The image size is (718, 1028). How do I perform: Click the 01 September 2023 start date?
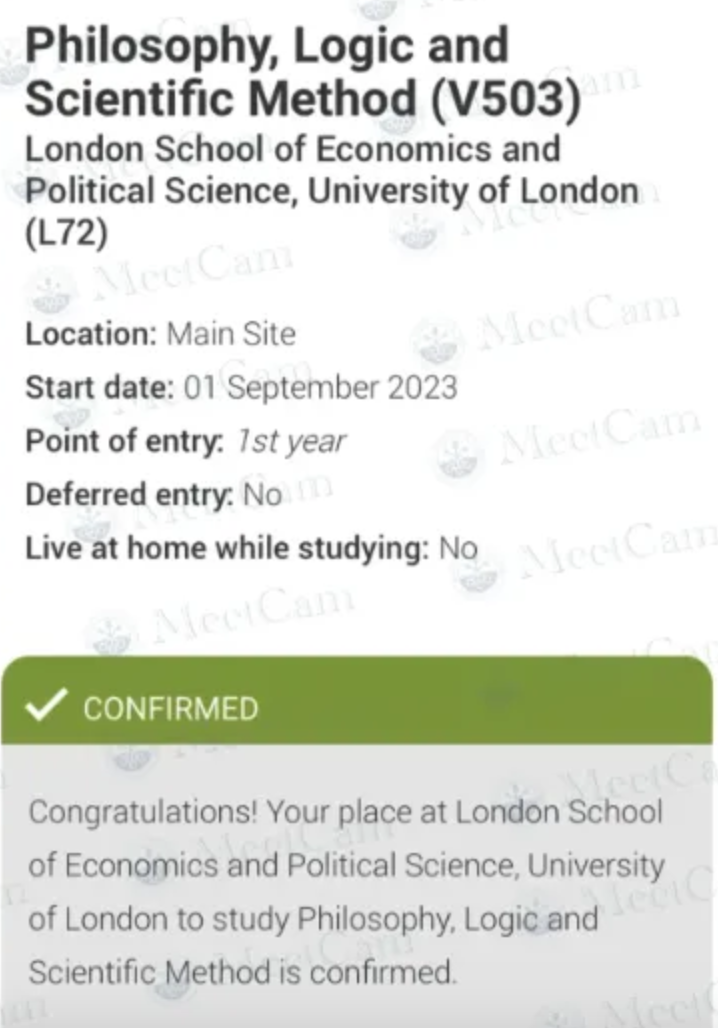(321, 387)
